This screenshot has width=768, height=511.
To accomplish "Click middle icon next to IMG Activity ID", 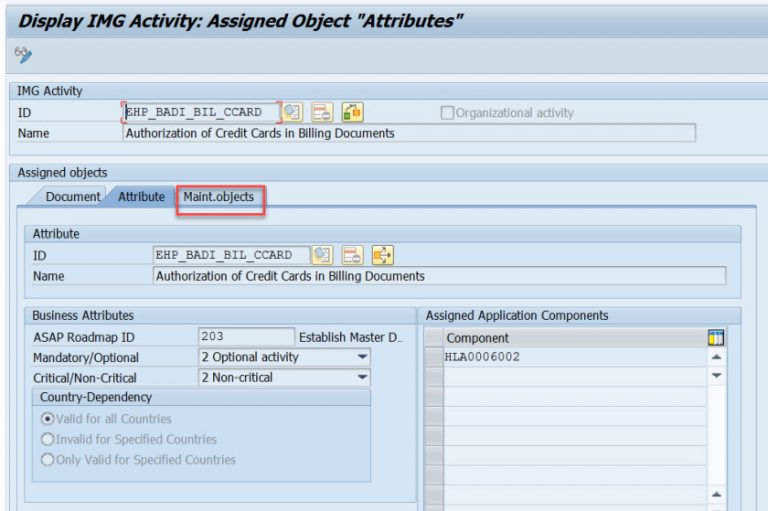I will pos(322,112).
